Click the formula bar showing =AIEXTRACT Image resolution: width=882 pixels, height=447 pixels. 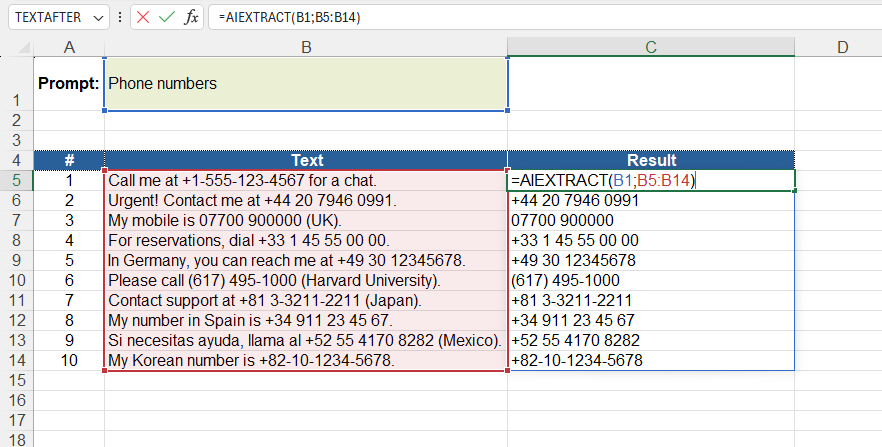point(540,18)
